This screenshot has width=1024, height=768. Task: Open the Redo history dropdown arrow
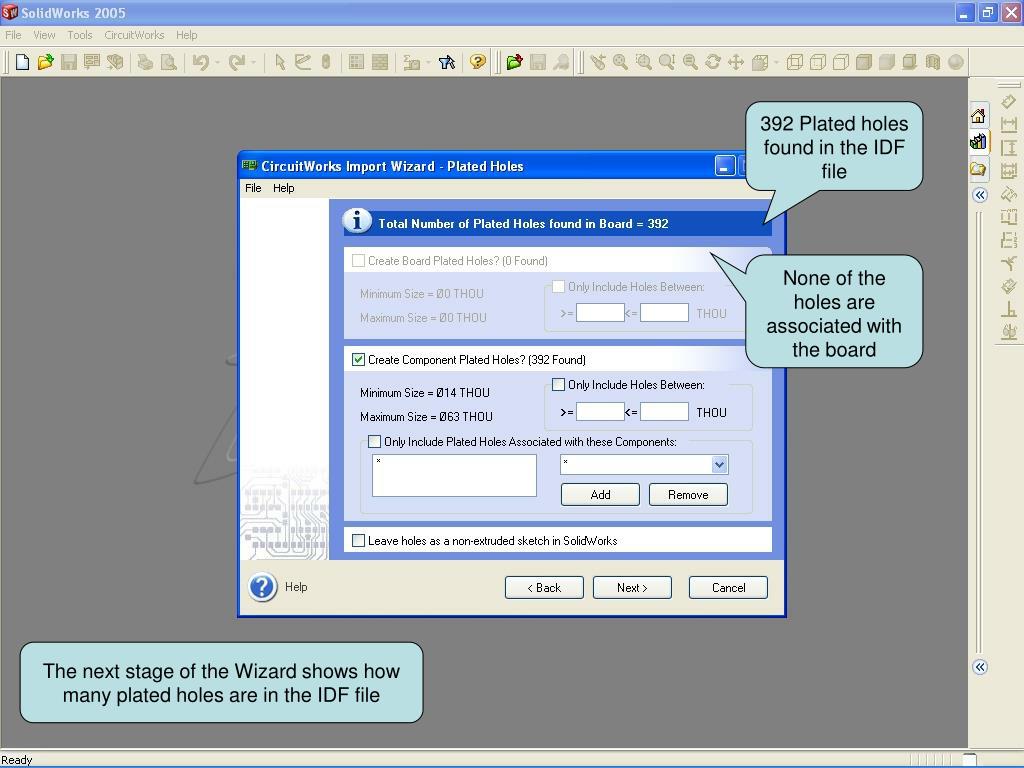253,62
